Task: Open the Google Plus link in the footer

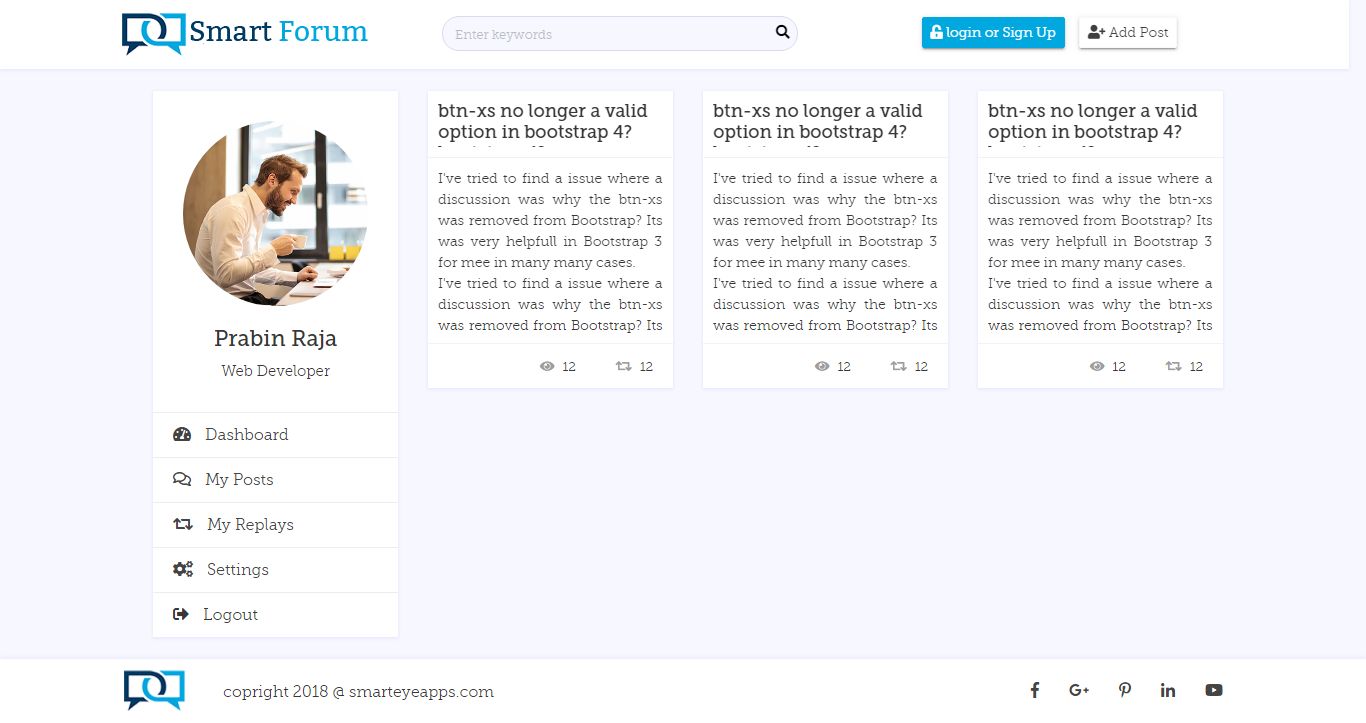Action: click(1079, 690)
